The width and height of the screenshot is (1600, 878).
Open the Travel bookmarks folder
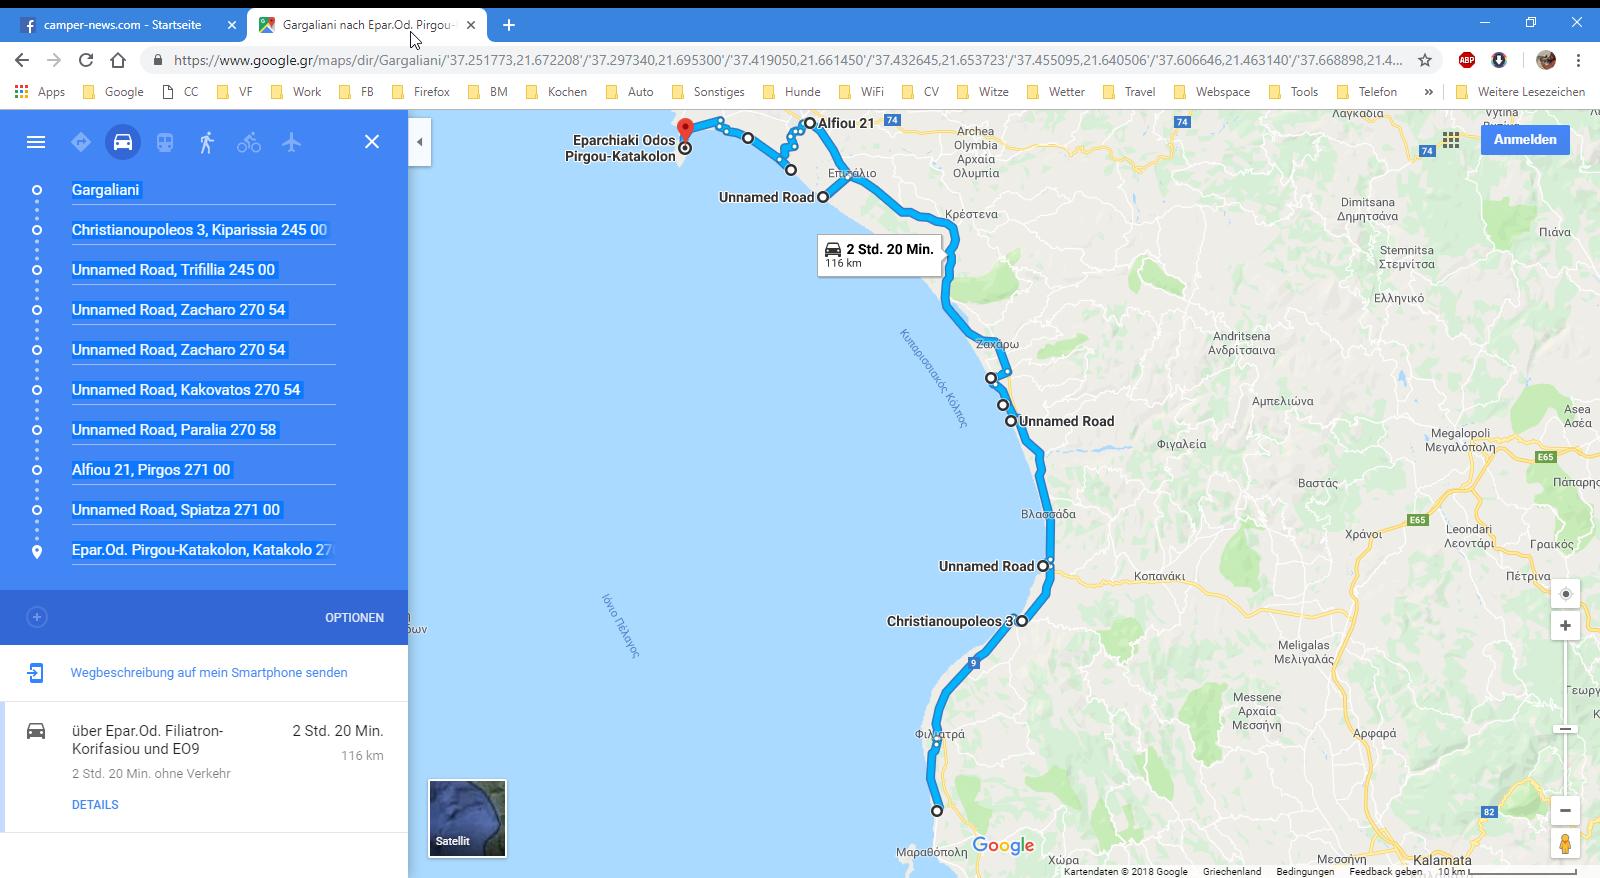[1129, 91]
